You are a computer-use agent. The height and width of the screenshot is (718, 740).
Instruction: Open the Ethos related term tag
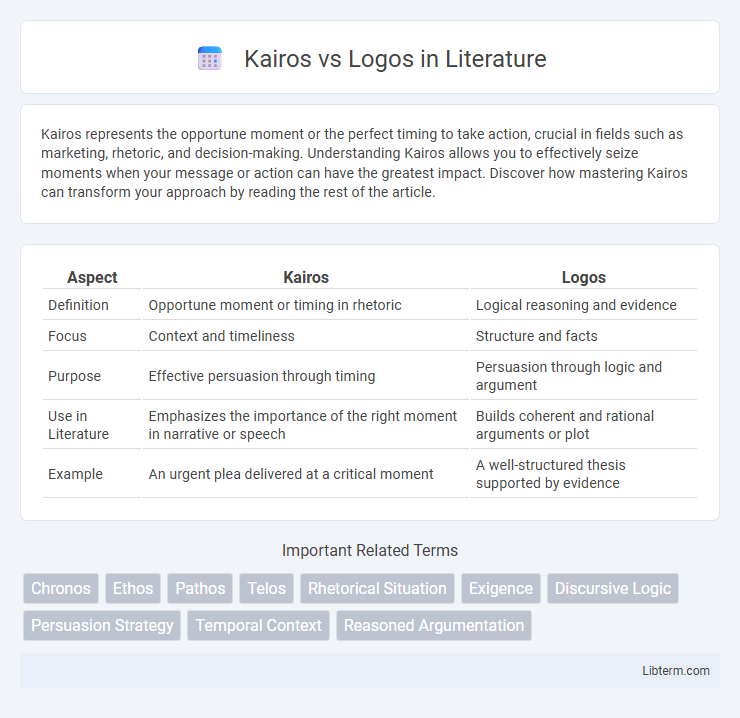click(x=133, y=588)
